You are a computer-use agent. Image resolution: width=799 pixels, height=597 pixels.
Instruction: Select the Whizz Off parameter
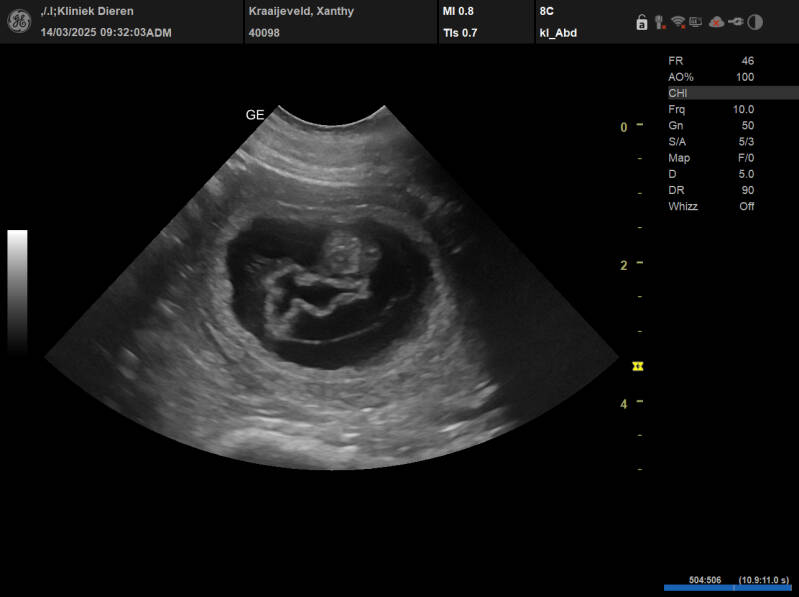tap(711, 206)
